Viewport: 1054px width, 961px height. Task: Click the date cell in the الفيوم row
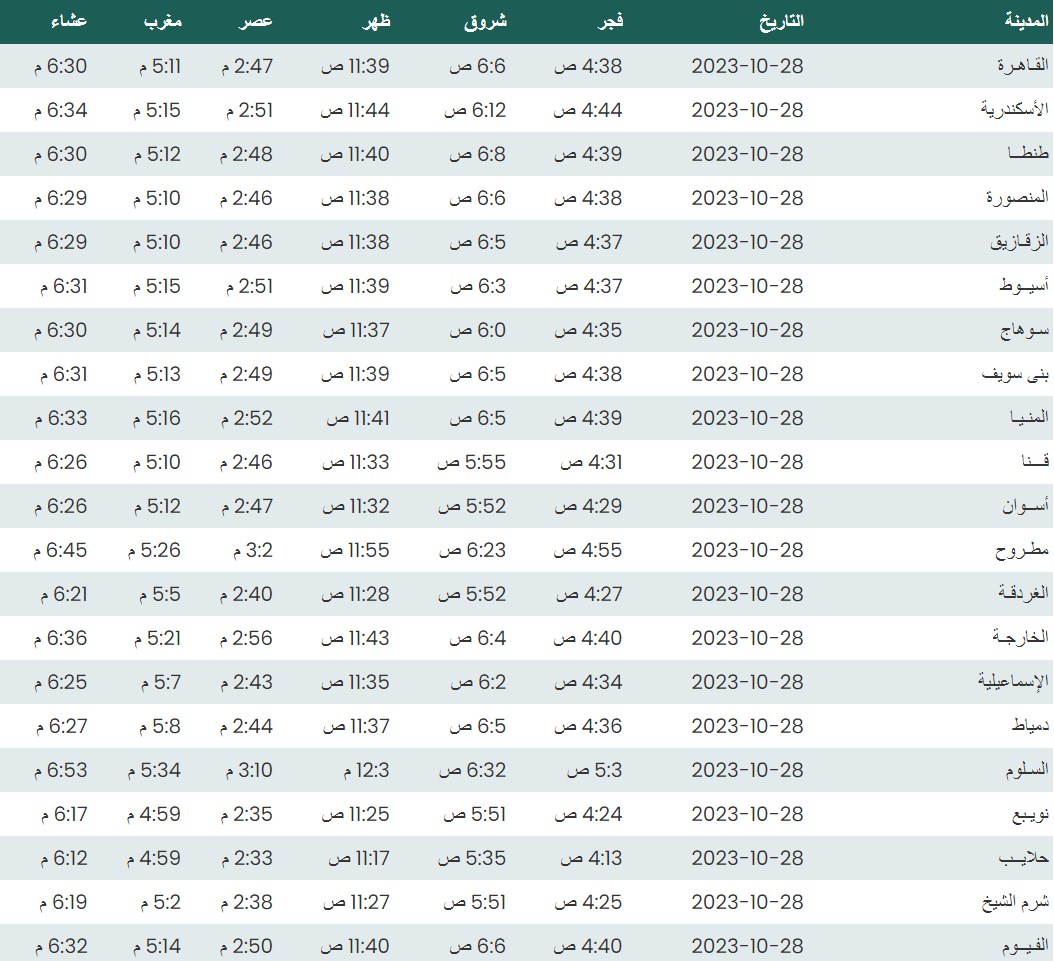747,946
